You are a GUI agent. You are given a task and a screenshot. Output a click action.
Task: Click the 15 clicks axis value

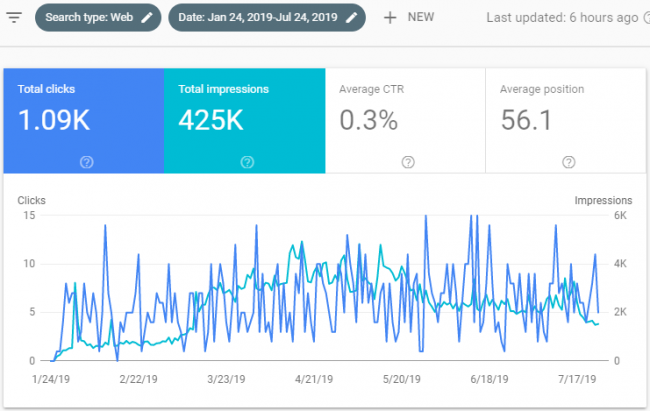29,215
